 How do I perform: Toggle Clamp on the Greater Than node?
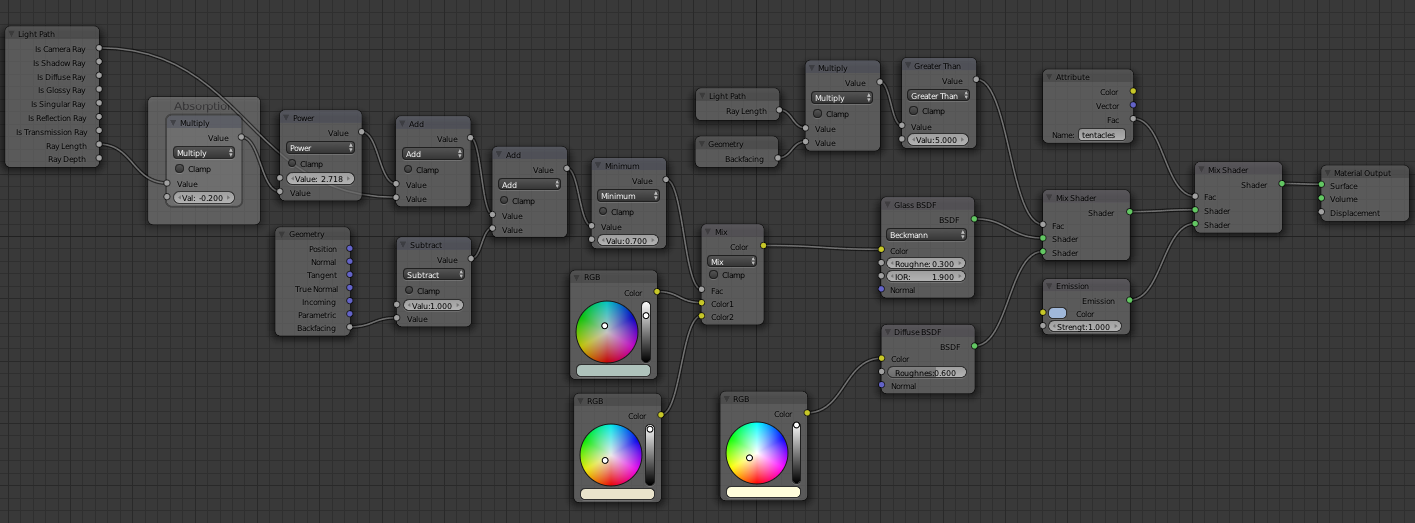pos(912,111)
